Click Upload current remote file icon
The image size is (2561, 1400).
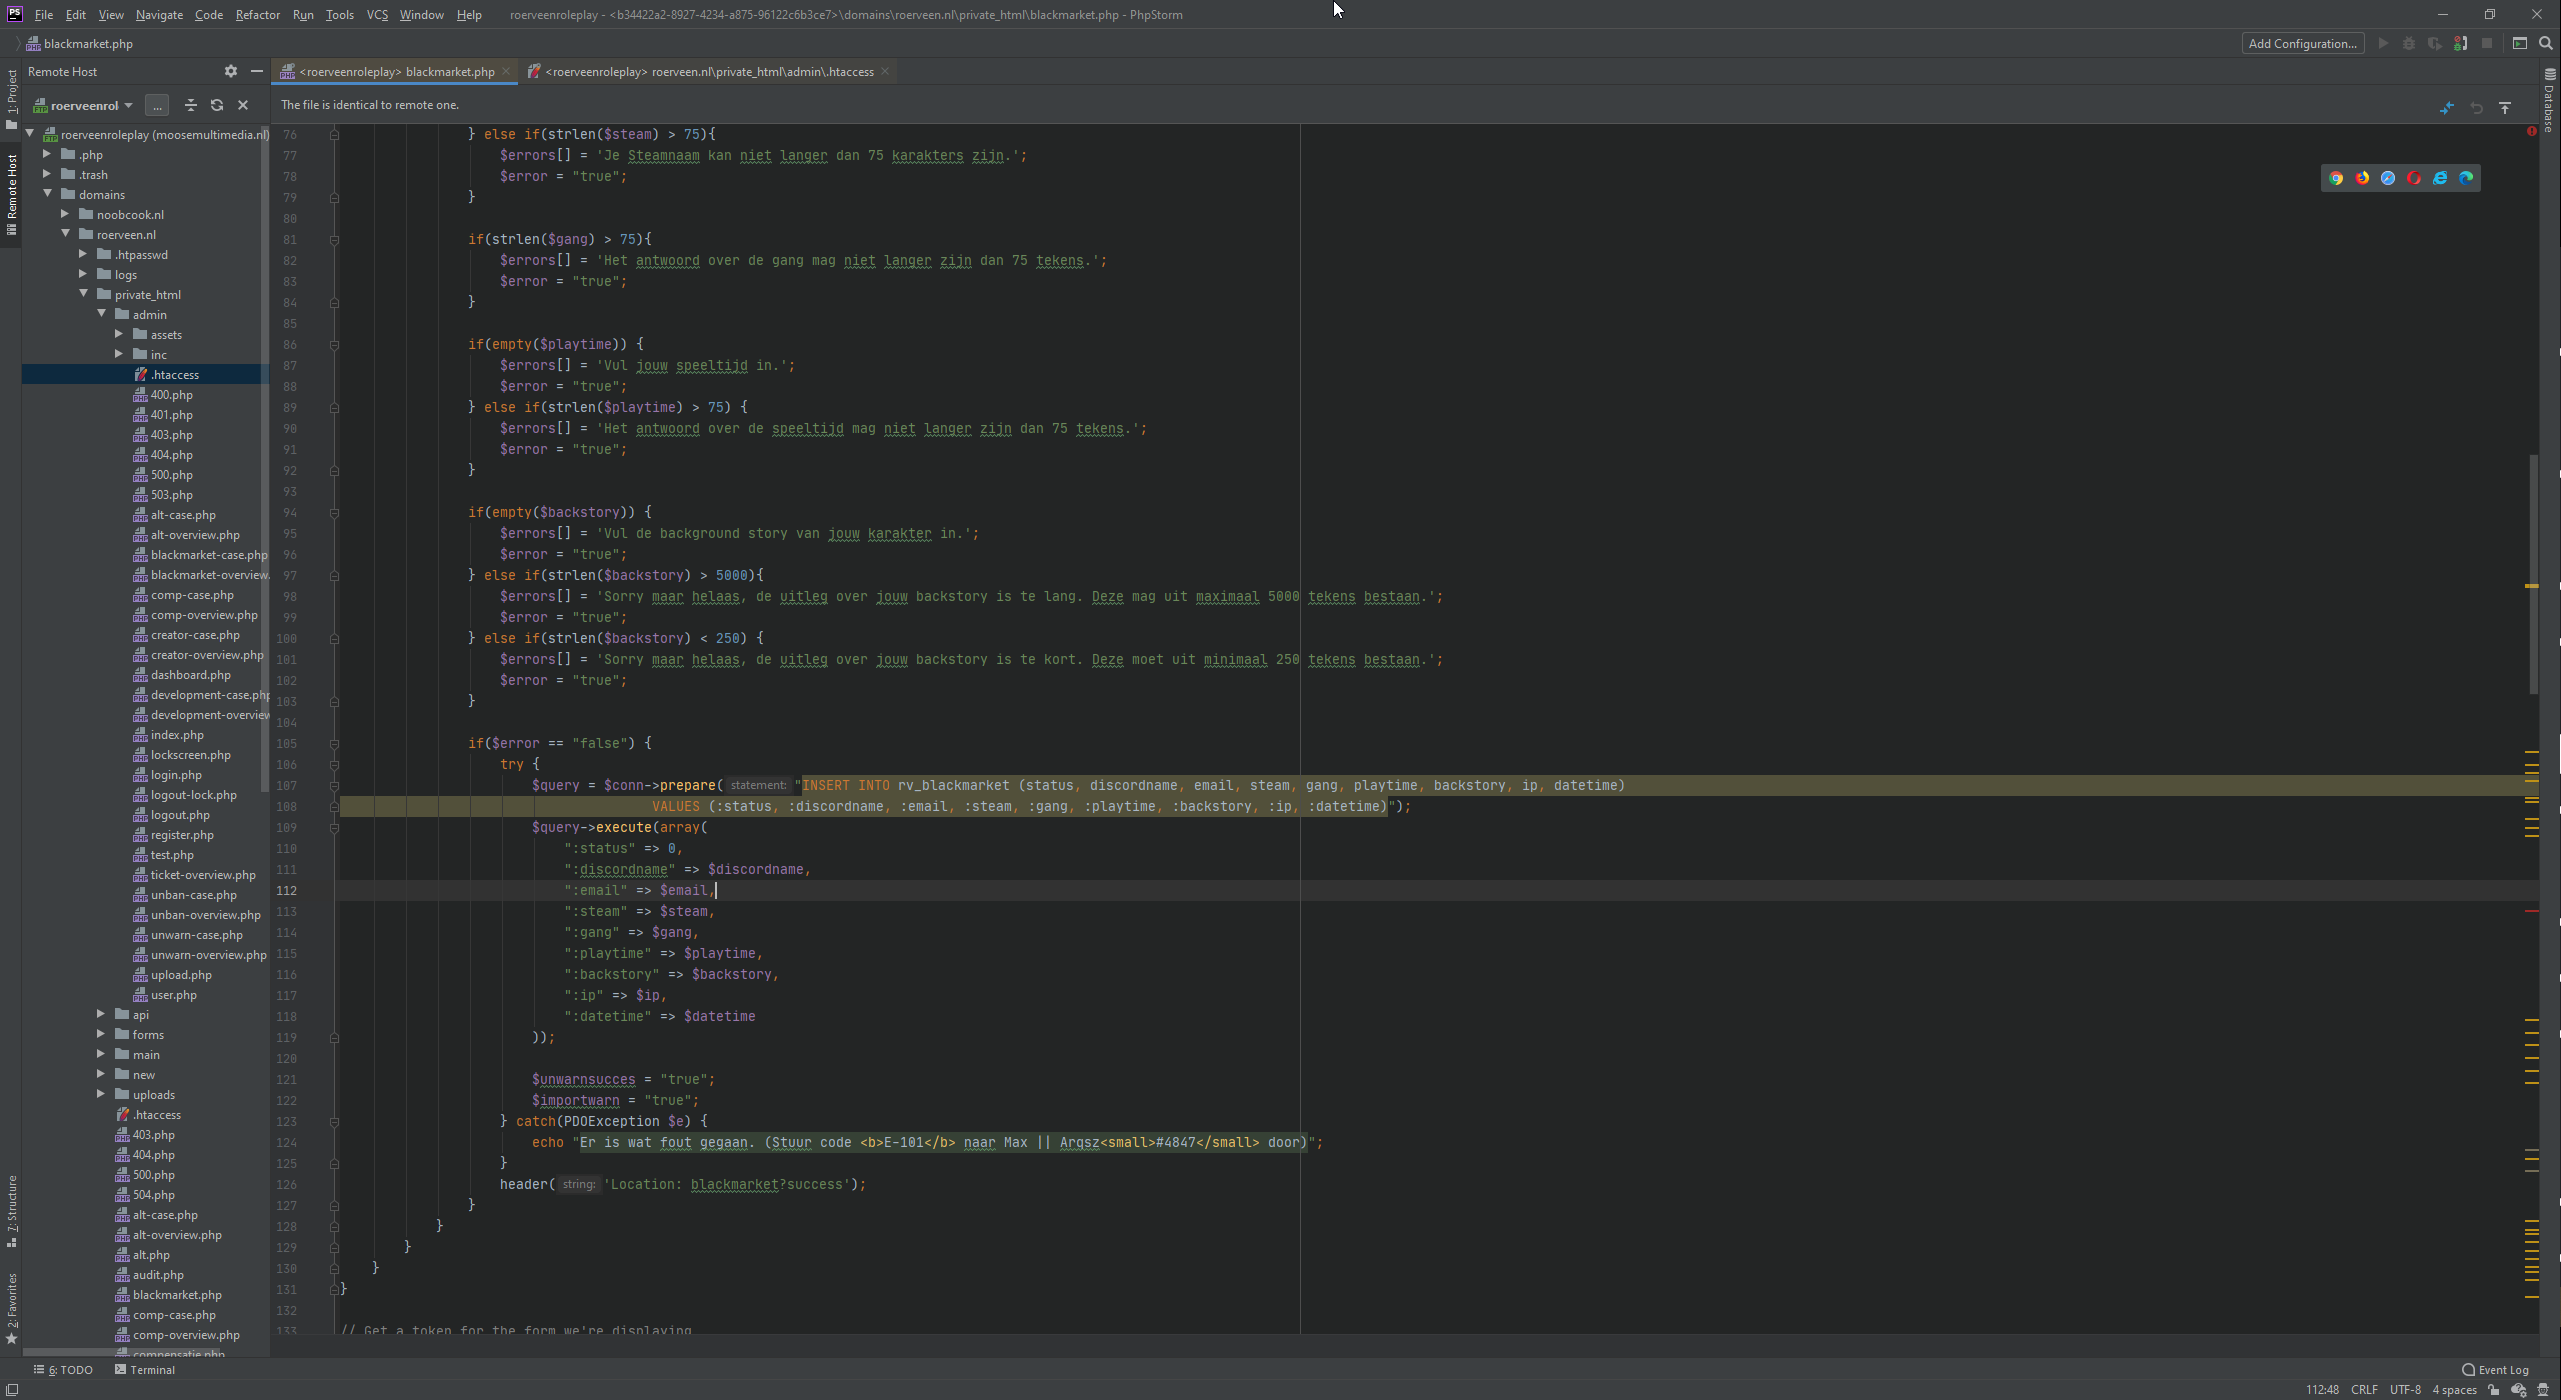tap(2505, 107)
